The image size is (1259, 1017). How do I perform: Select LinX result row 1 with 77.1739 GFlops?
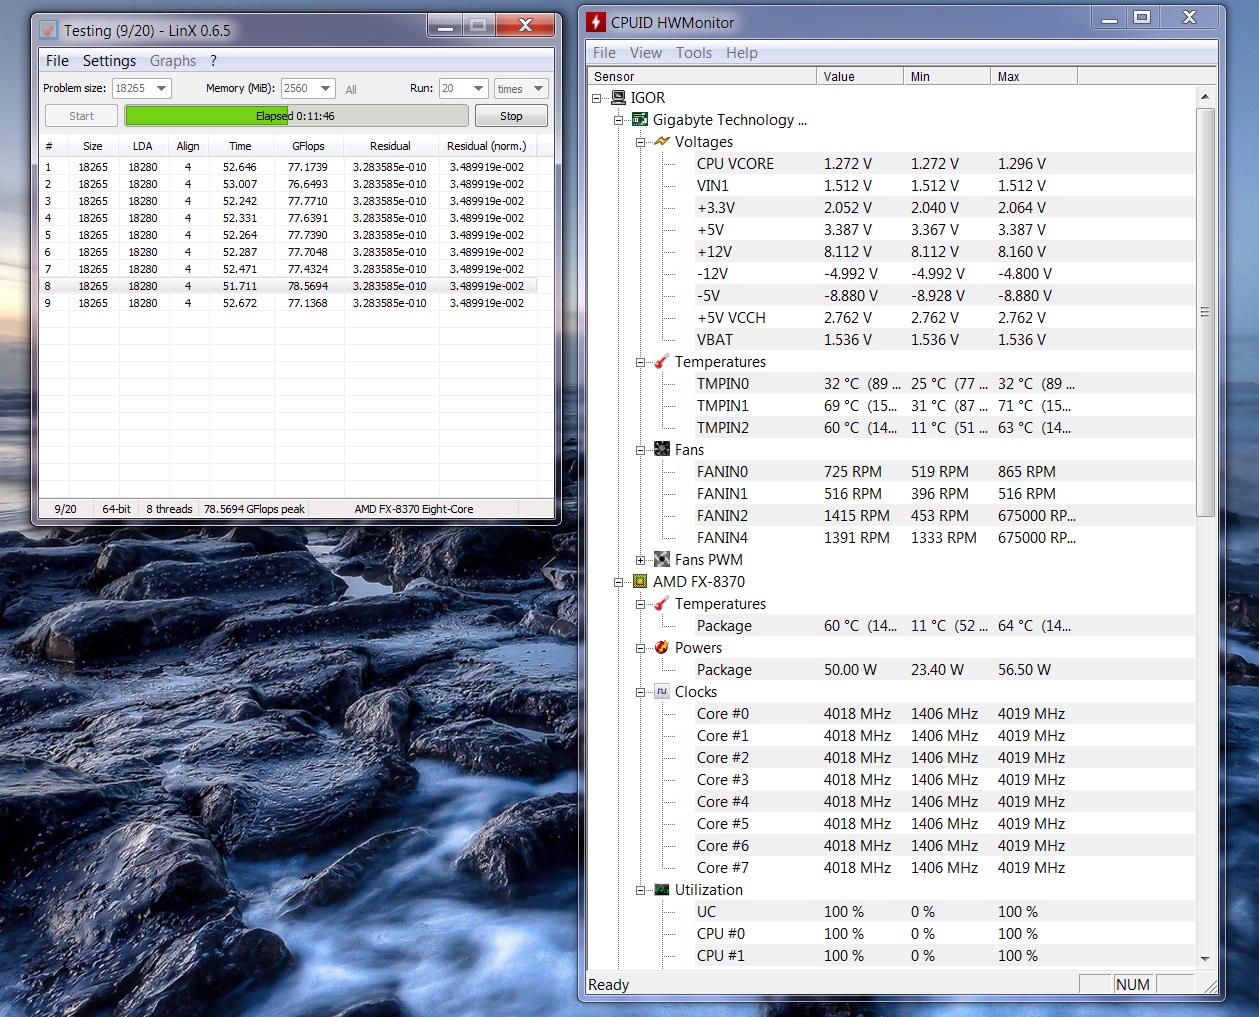(288, 167)
